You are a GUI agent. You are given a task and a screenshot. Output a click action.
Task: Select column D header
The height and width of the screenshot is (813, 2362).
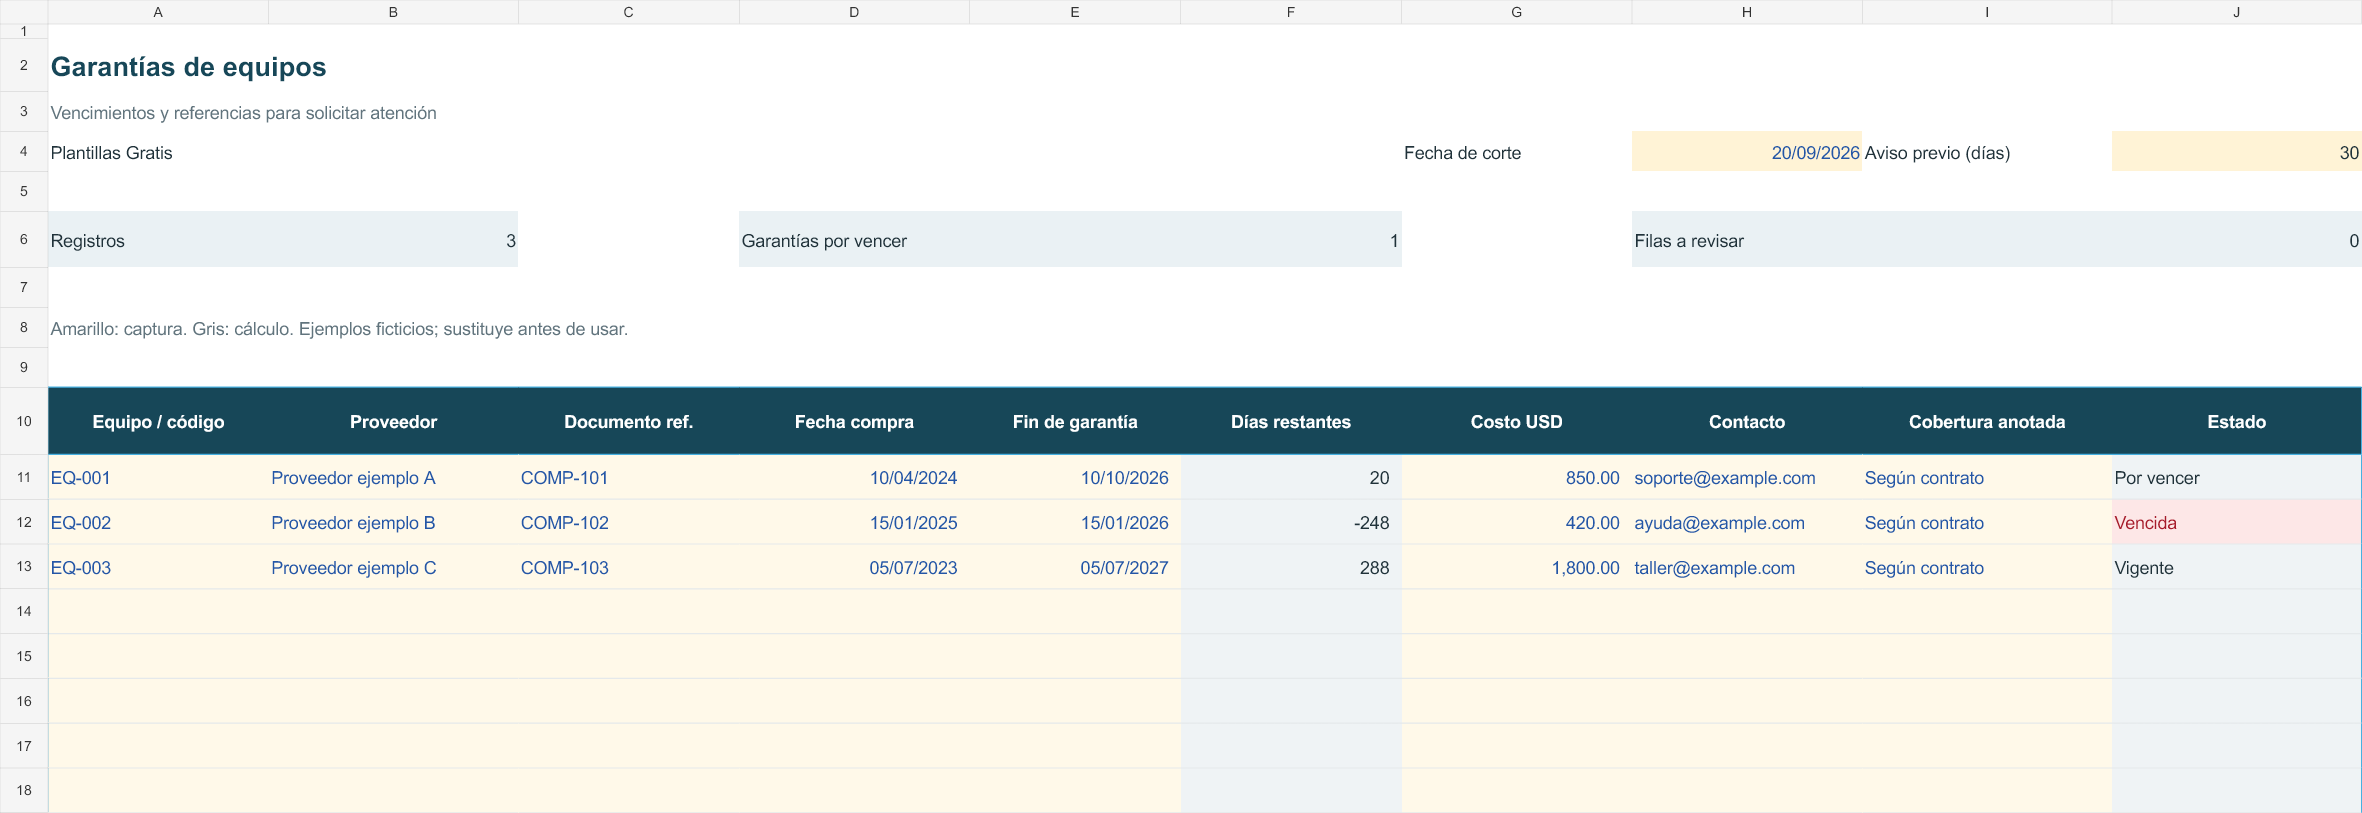[x=854, y=12]
